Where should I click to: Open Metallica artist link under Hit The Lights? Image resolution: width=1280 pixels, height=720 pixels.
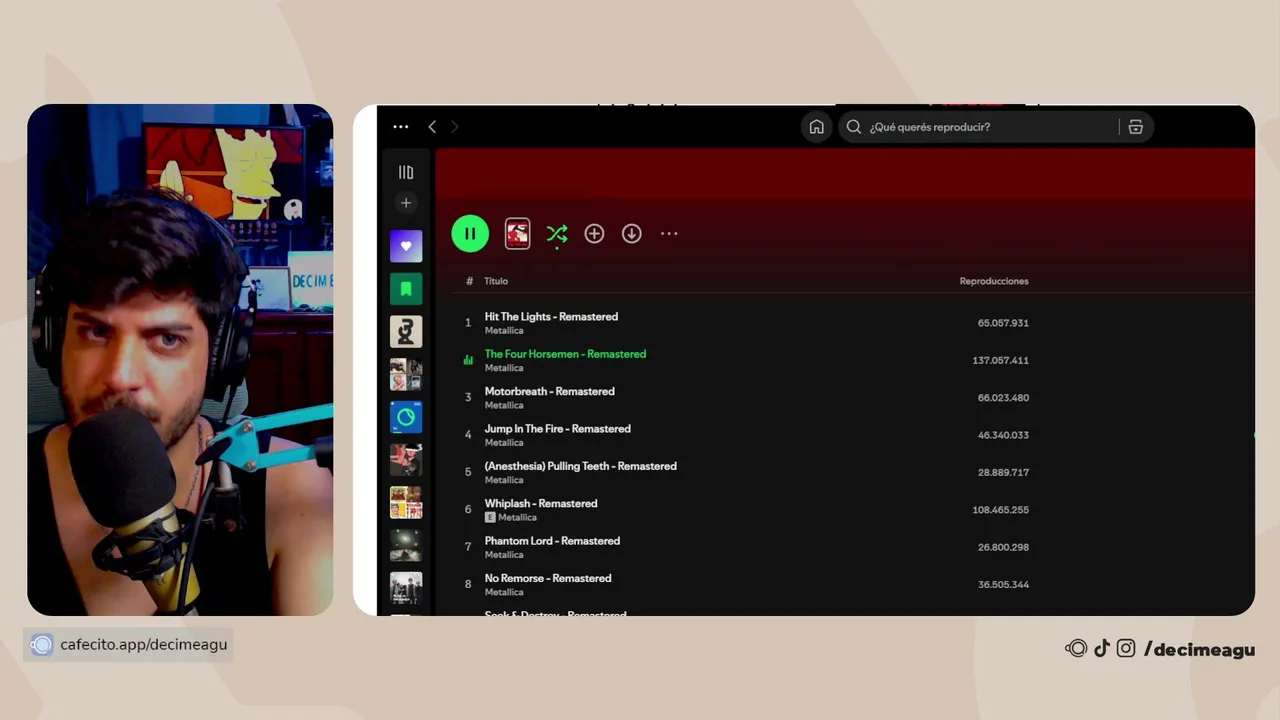tap(504, 331)
